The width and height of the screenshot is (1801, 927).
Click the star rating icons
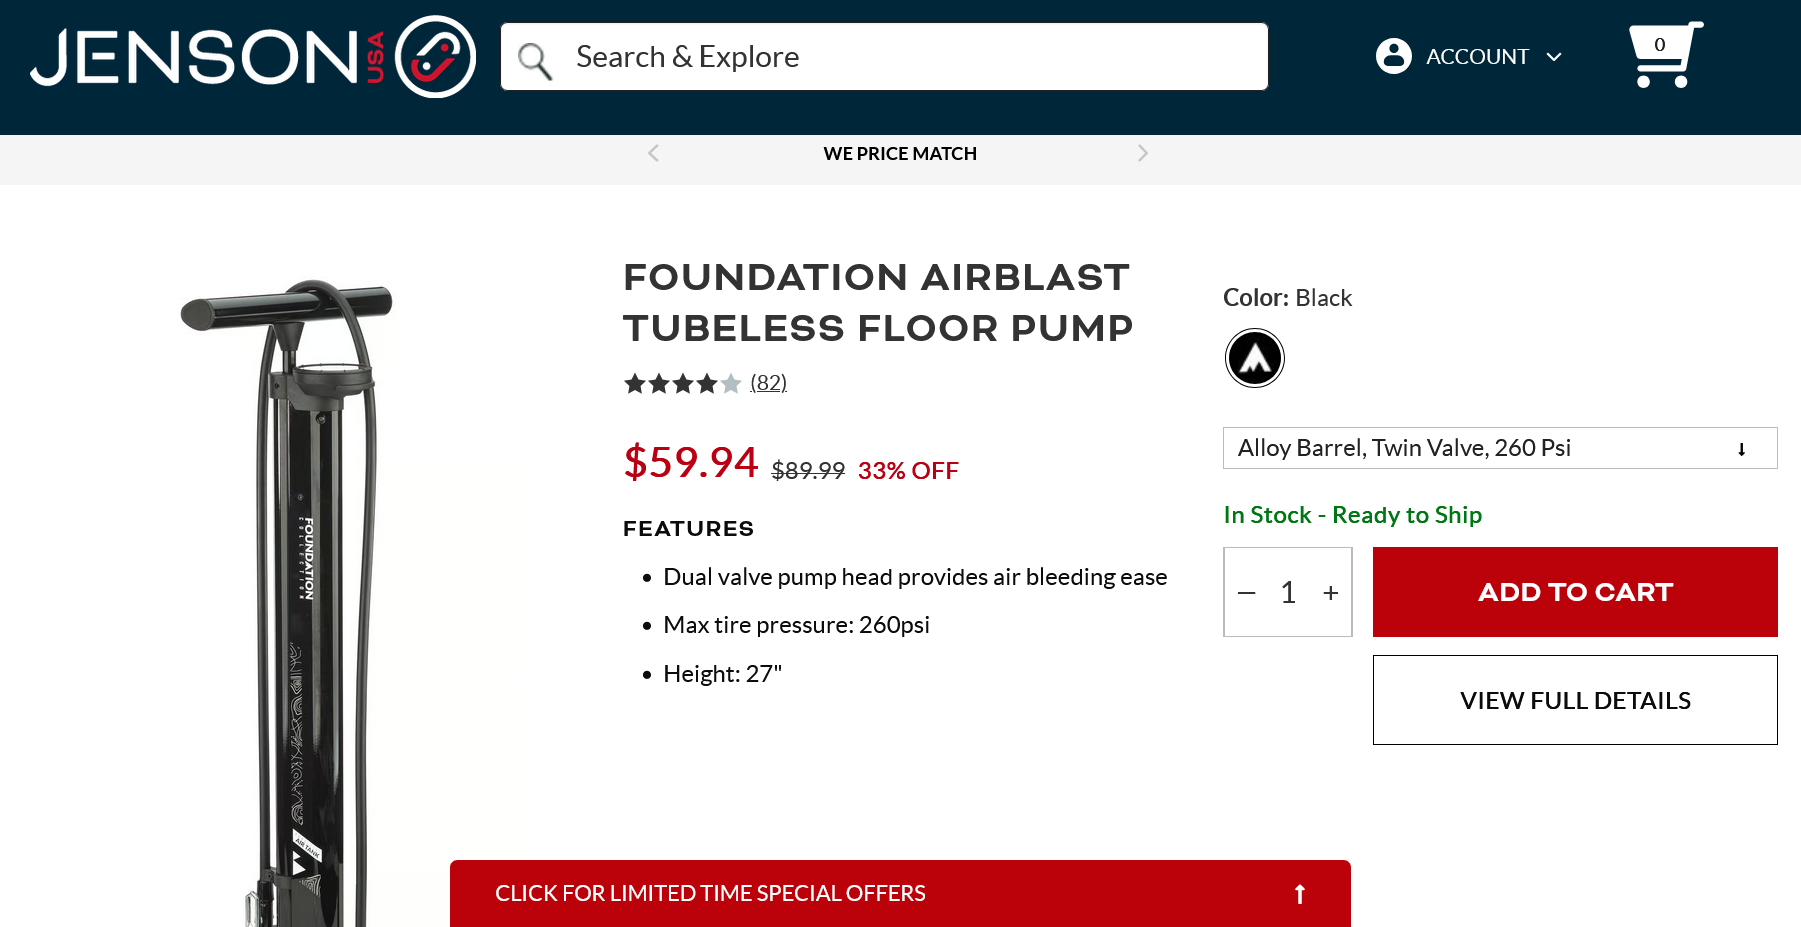(682, 383)
